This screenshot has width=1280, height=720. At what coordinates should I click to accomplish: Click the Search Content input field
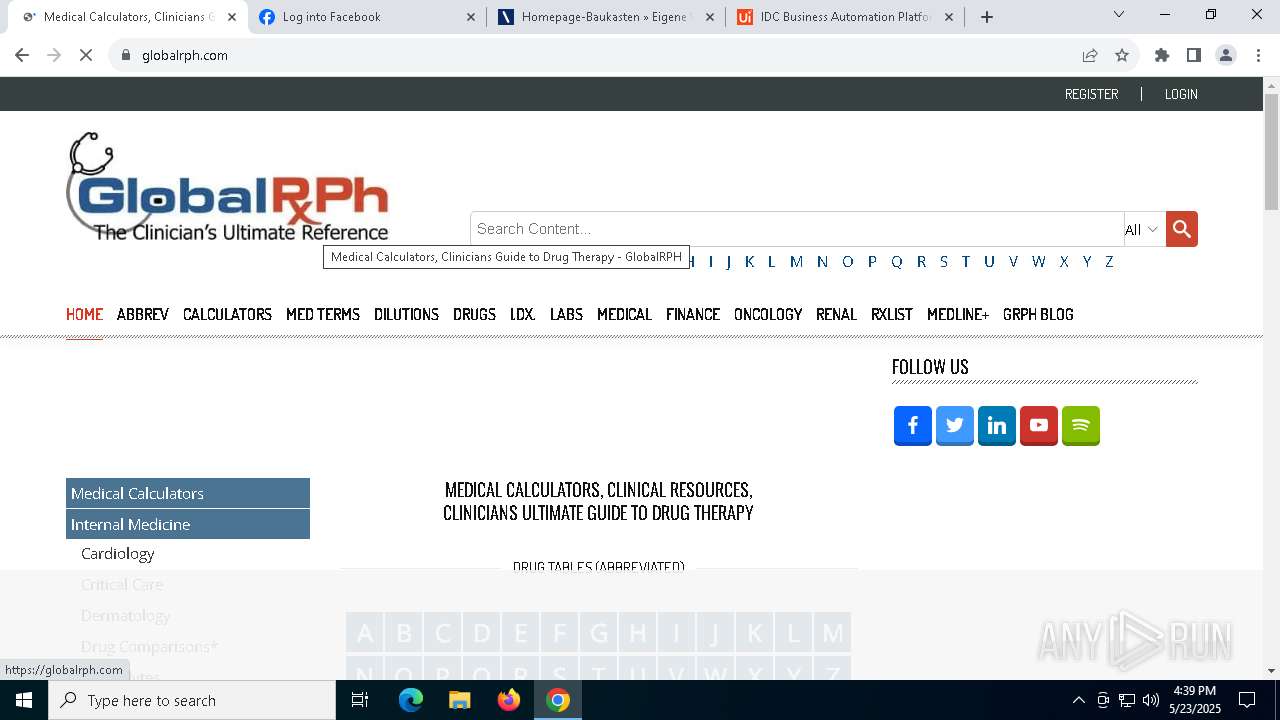tap(797, 229)
